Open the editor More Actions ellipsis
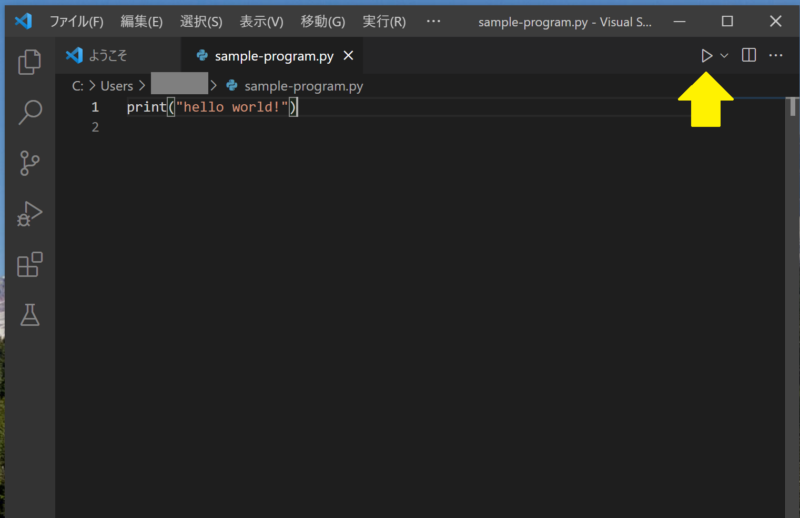This screenshot has height=518, width=800. pyautogui.click(x=776, y=56)
